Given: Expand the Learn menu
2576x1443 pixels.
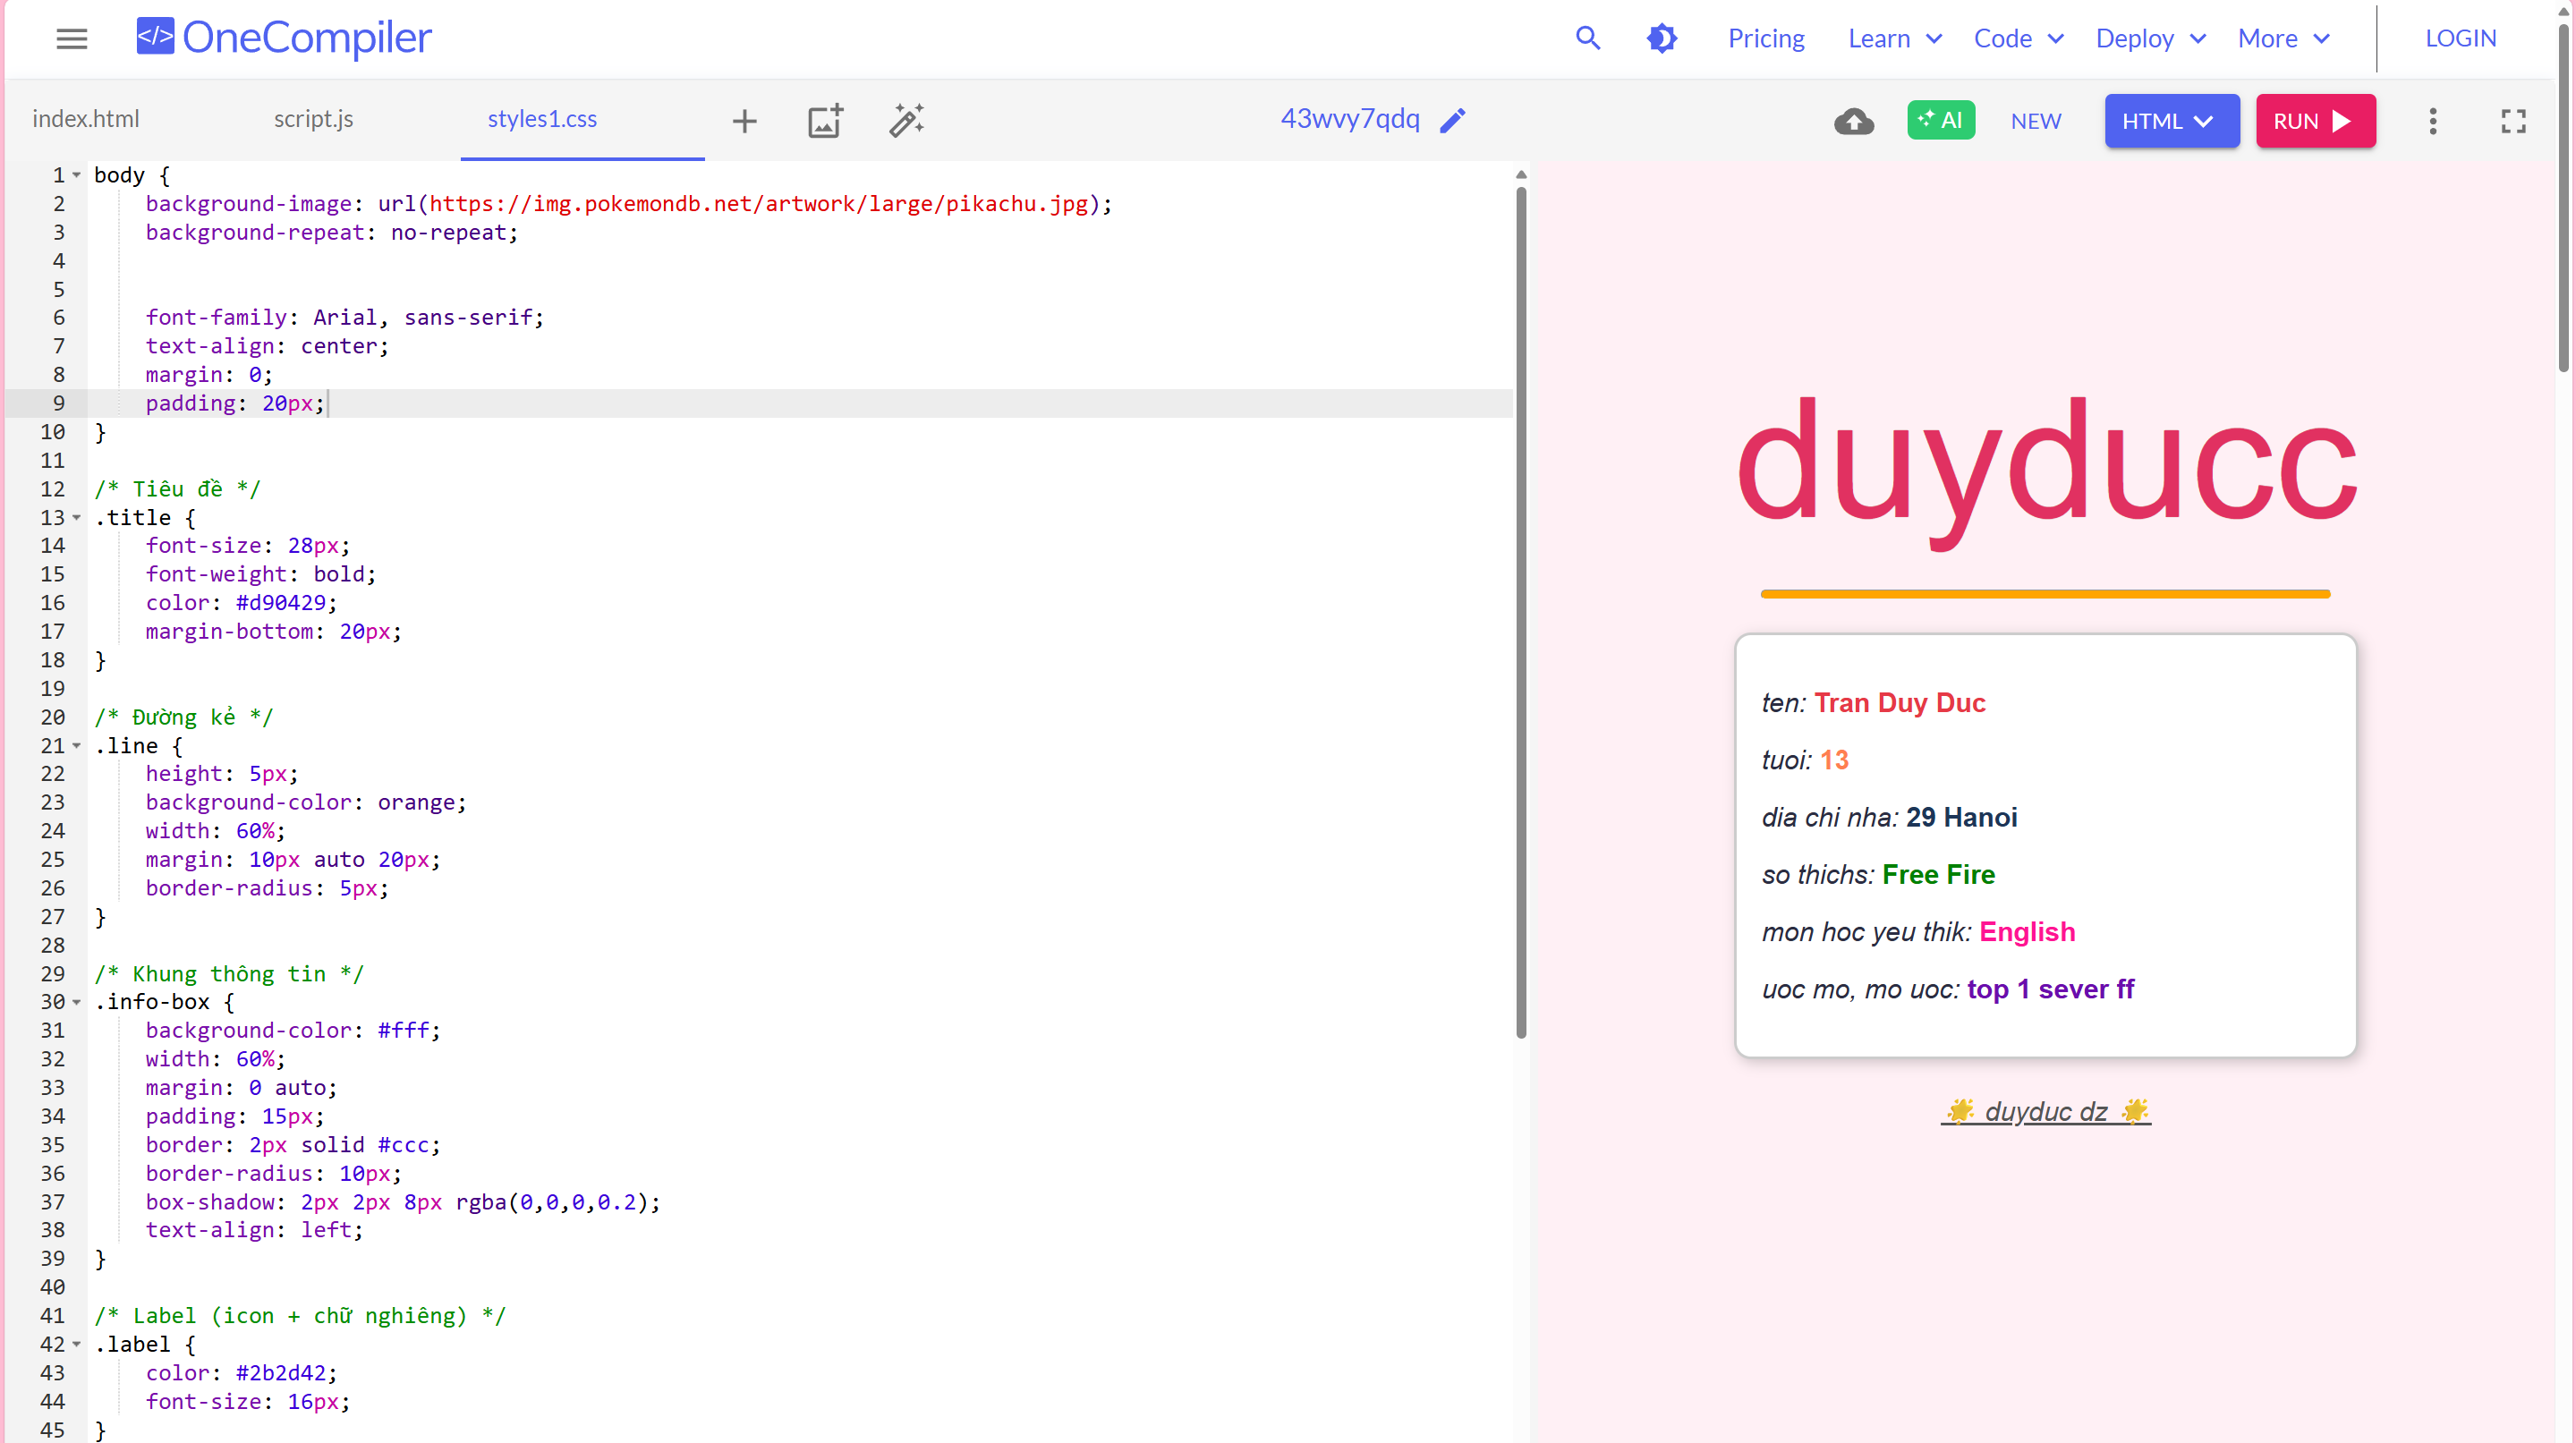Looking at the screenshot, I should coord(1894,39).
